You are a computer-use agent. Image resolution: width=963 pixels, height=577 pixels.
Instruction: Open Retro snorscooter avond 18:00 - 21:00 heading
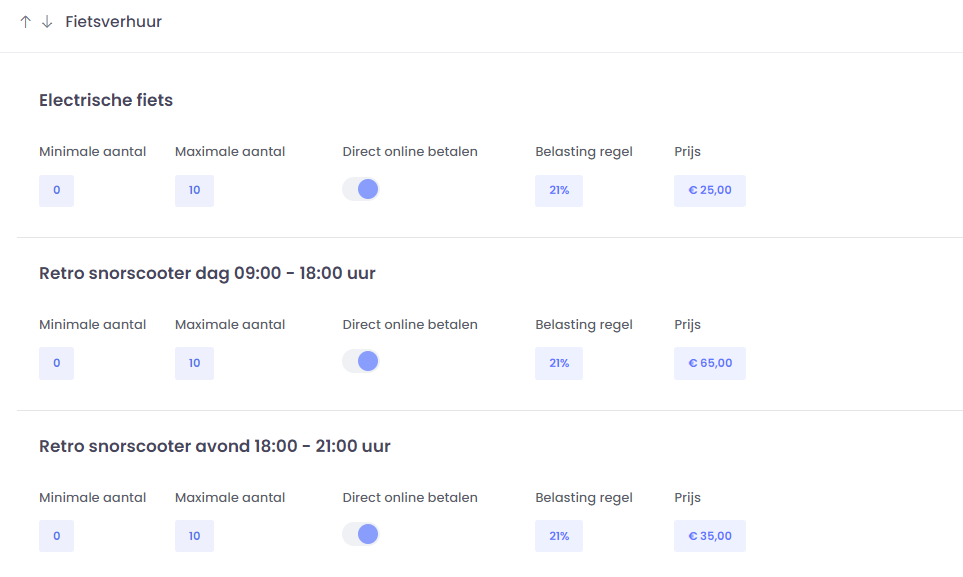[x=214, y=446]
